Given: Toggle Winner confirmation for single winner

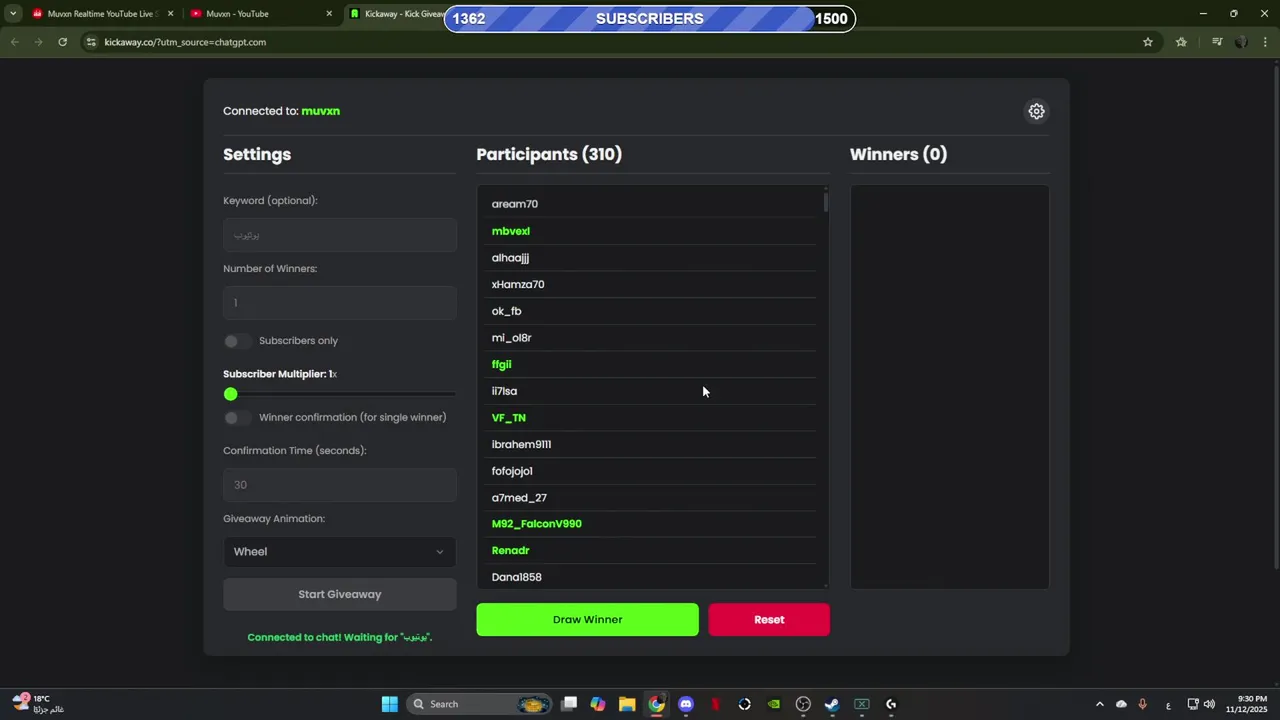Looking at the screenshot, I should (237, 417).
